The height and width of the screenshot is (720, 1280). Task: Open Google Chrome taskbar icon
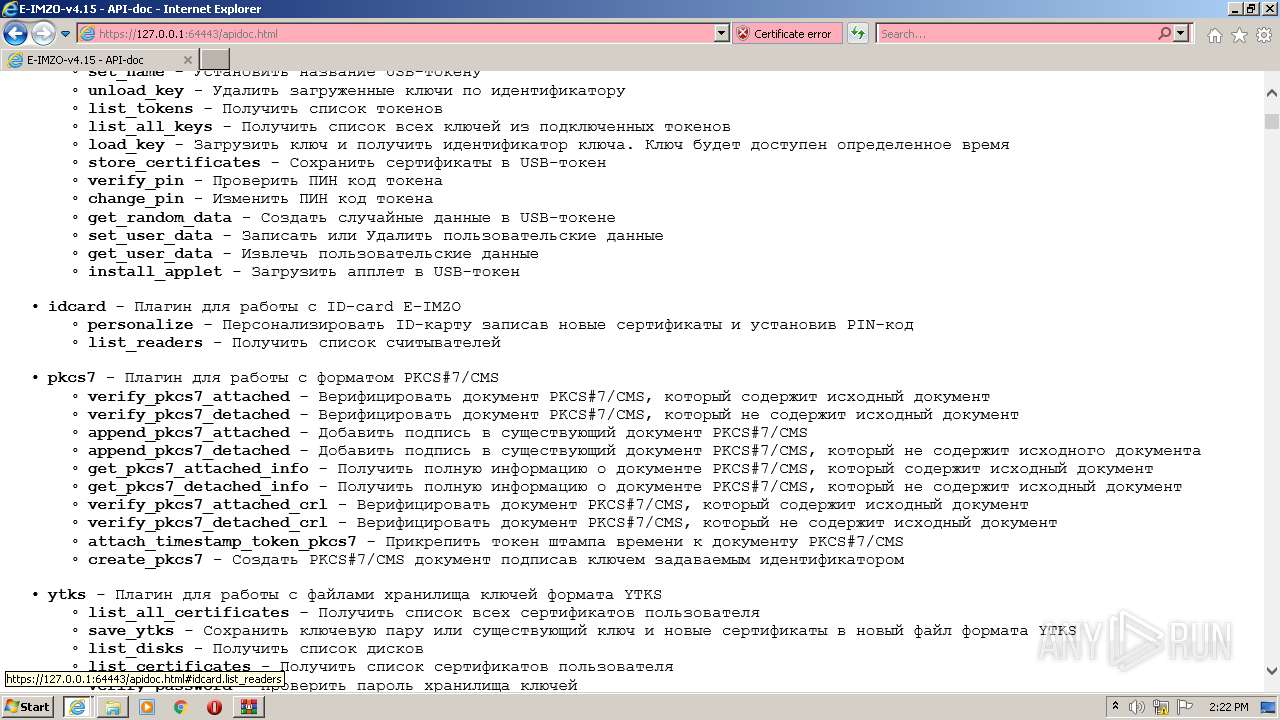[181, 707]
